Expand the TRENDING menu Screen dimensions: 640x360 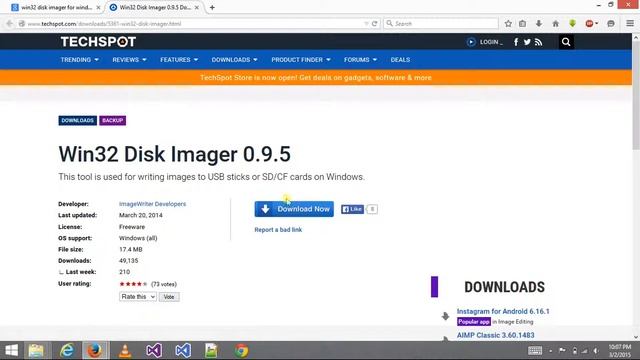pyautogui.click(x=79, y=60)
